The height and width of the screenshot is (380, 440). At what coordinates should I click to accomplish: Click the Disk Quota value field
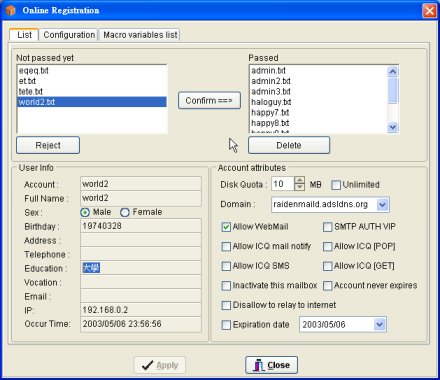point(283,184)
